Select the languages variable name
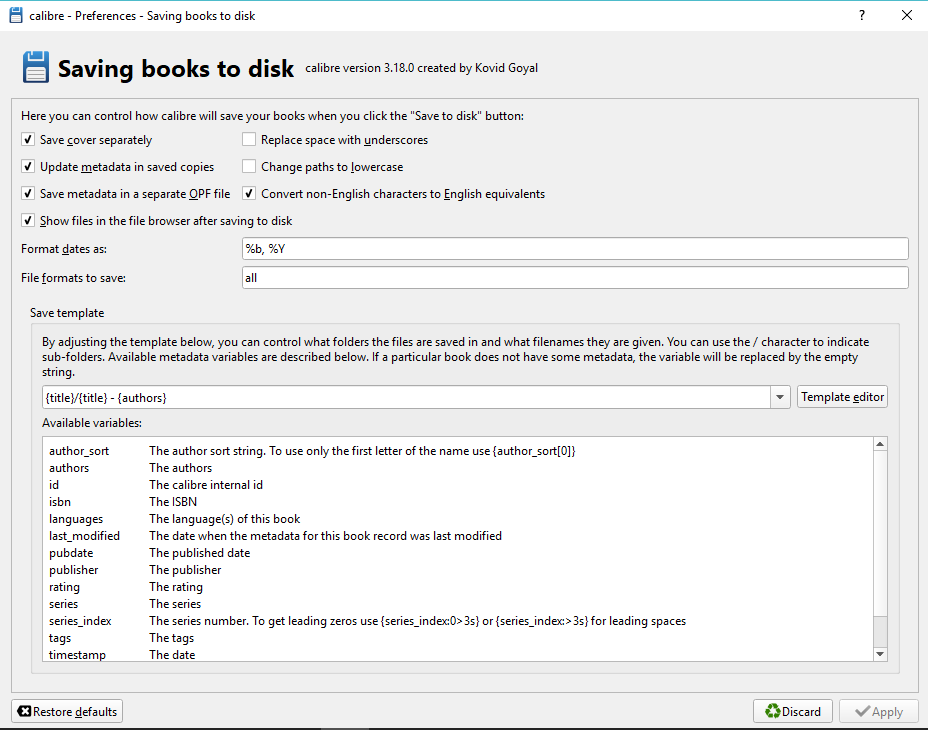 coord(76,519)
